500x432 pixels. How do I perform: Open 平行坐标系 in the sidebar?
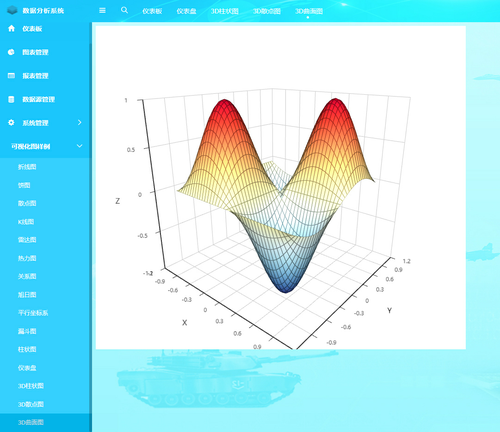click(x=33, y=313)
